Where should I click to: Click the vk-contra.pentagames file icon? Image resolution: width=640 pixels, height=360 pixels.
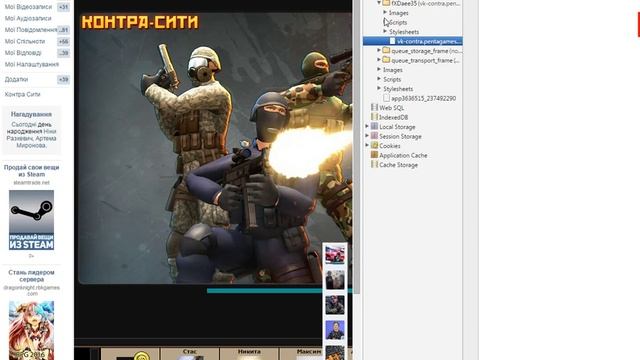(392, 41)
